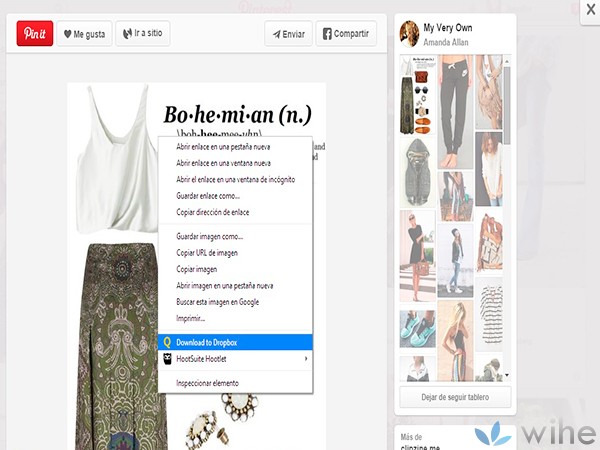Screen dimensions: 600x450
Task: Select Guardar imagen como...
Action: [235, 236]
